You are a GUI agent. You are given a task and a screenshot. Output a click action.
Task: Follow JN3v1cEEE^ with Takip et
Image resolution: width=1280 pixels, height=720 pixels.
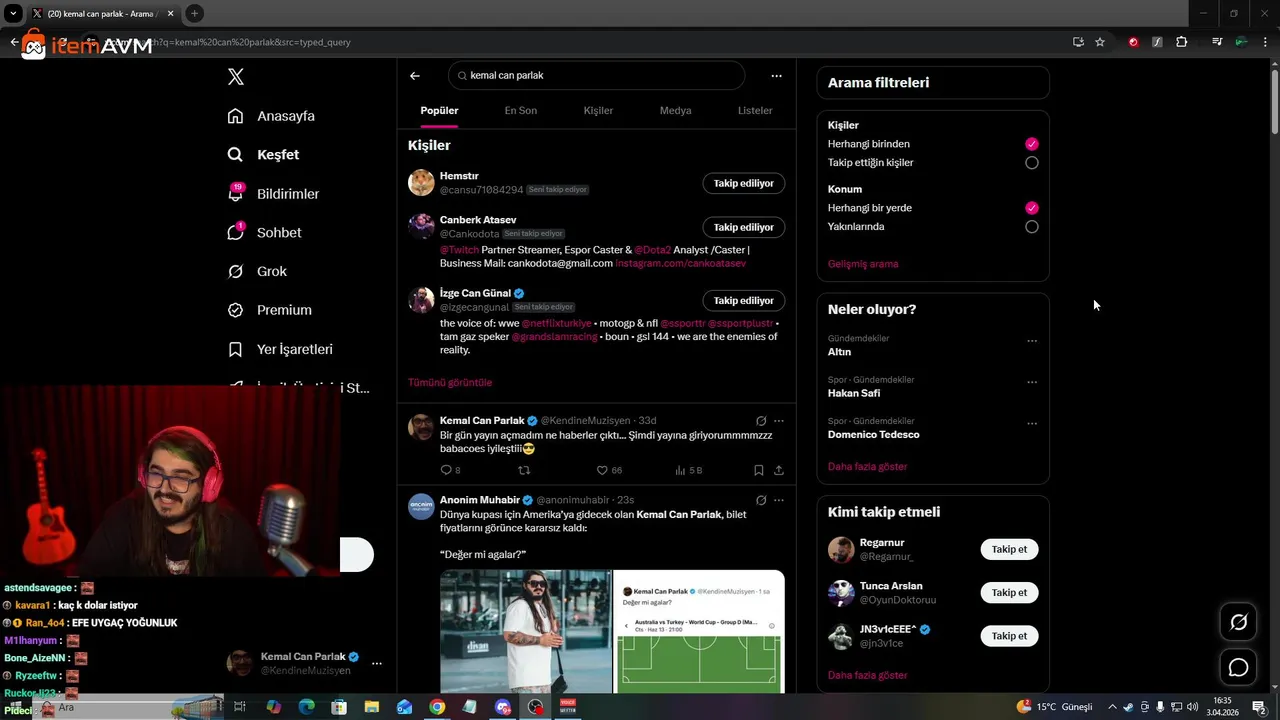click(x=1009, y=636)
